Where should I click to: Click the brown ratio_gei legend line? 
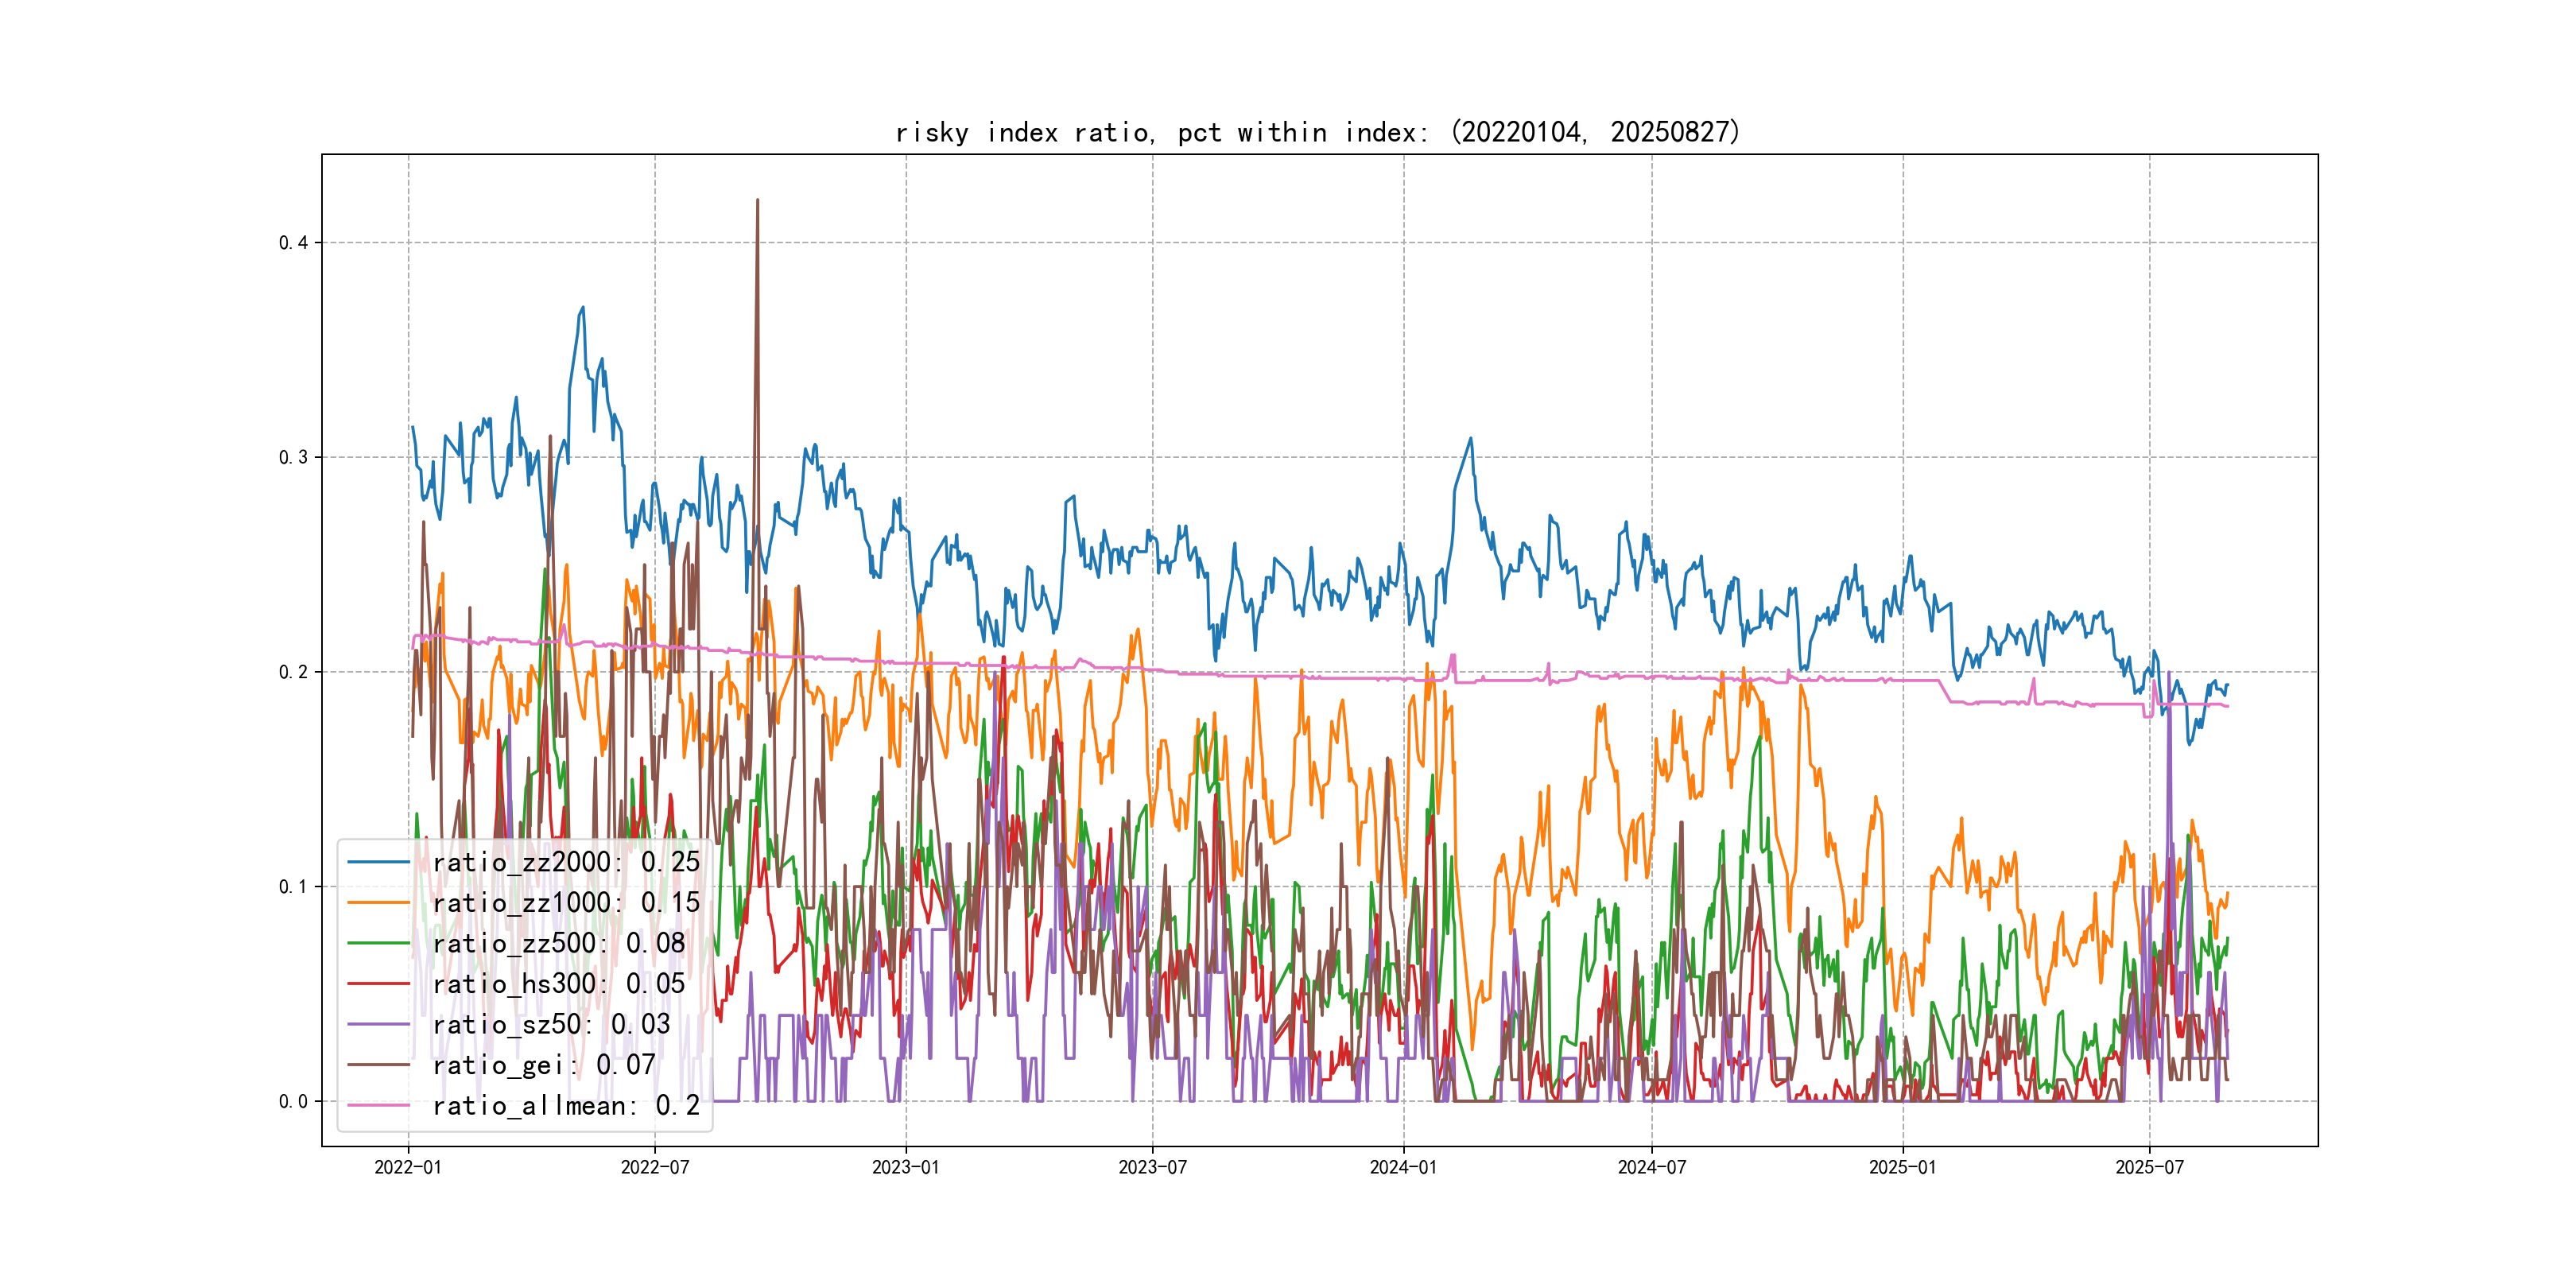click(378, 1065)
